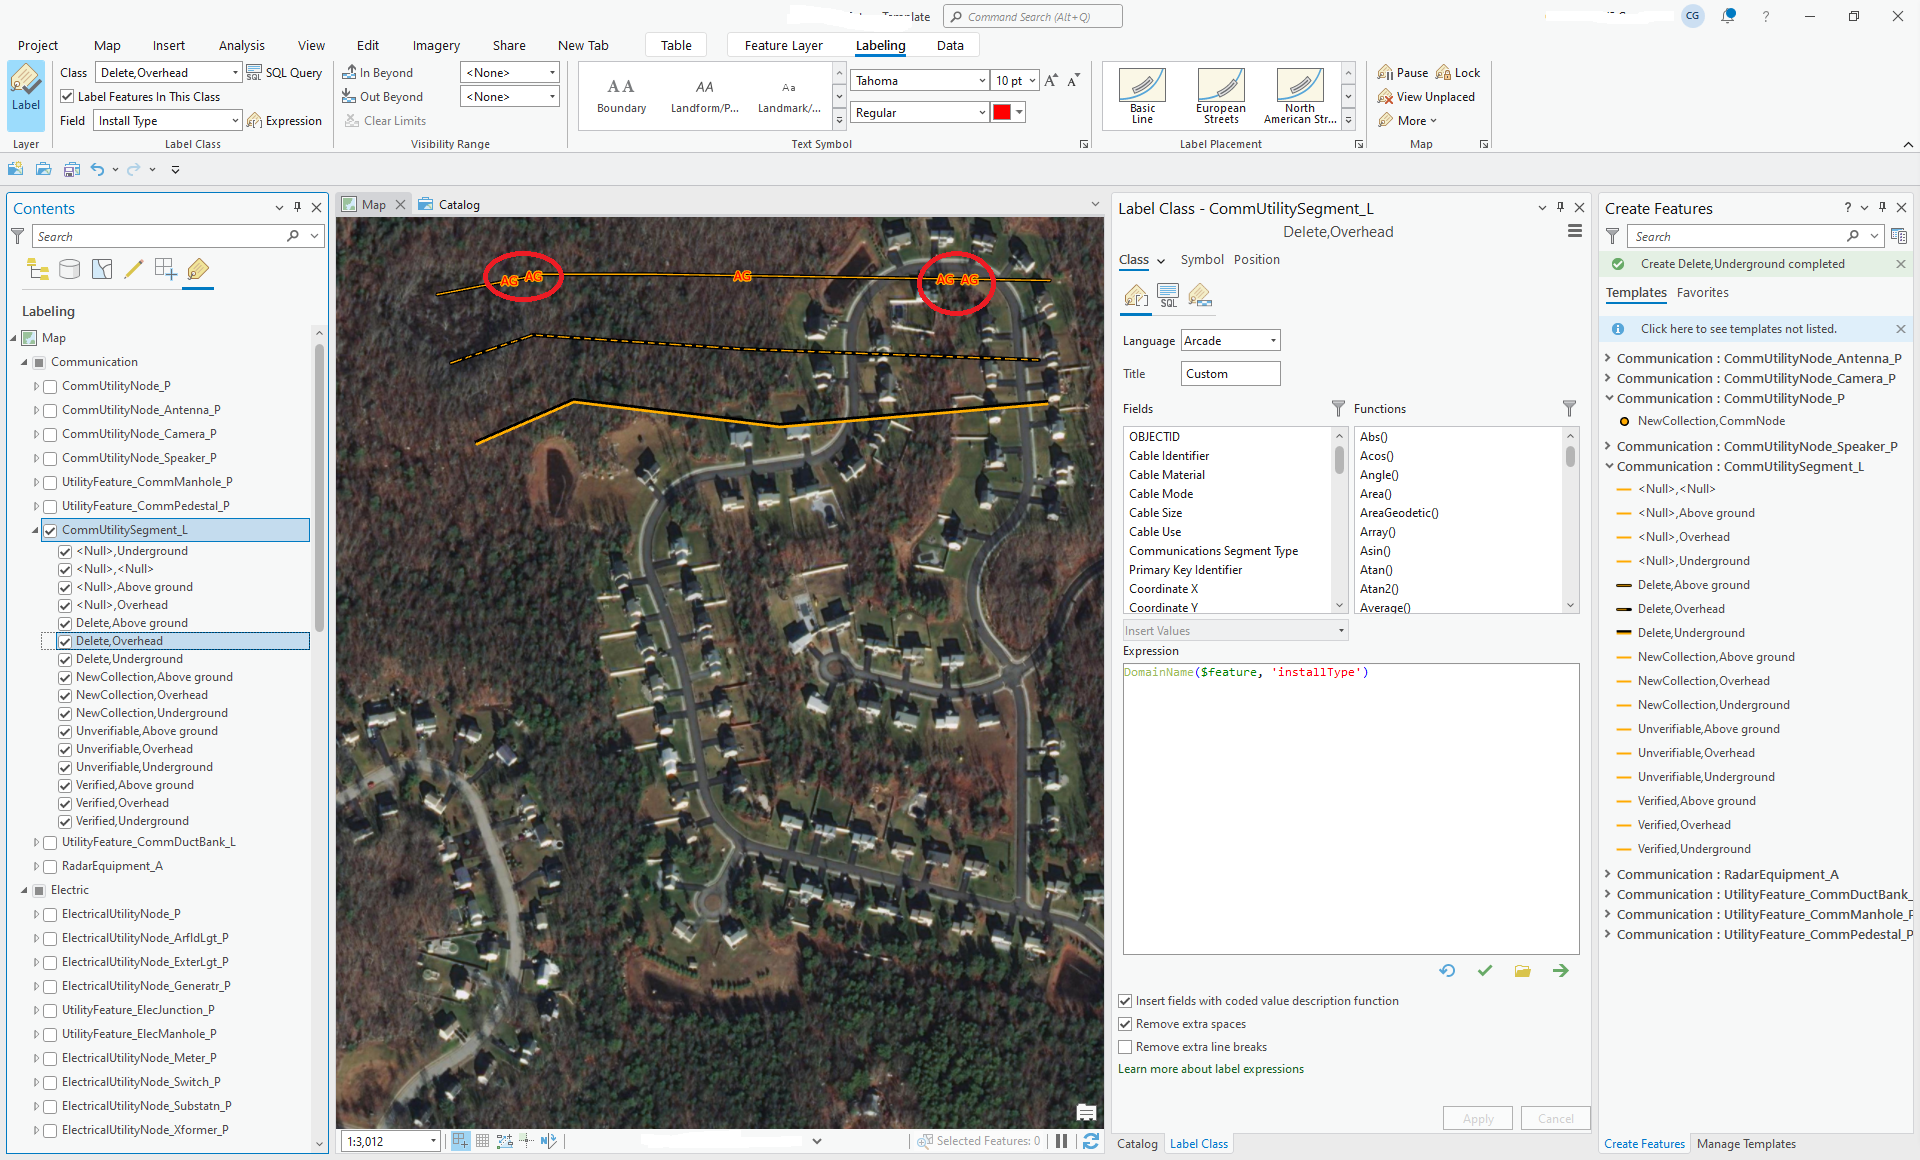1920x1160 pixels.
Task: Select List By Labeling icon in Contents
Action: click(x=198, y=269)
